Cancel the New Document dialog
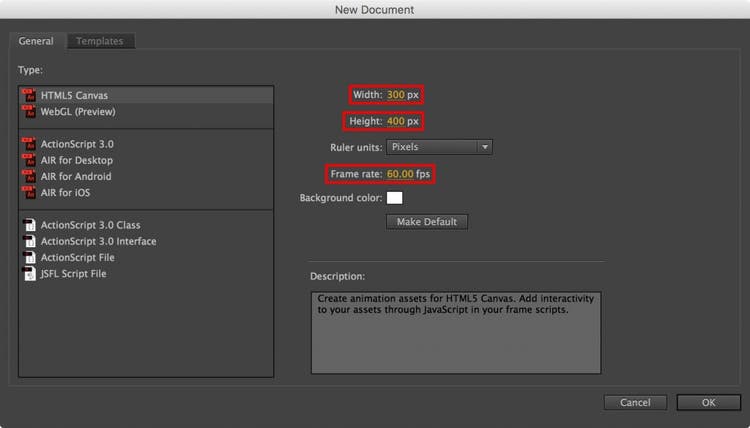 click(635, 402)
